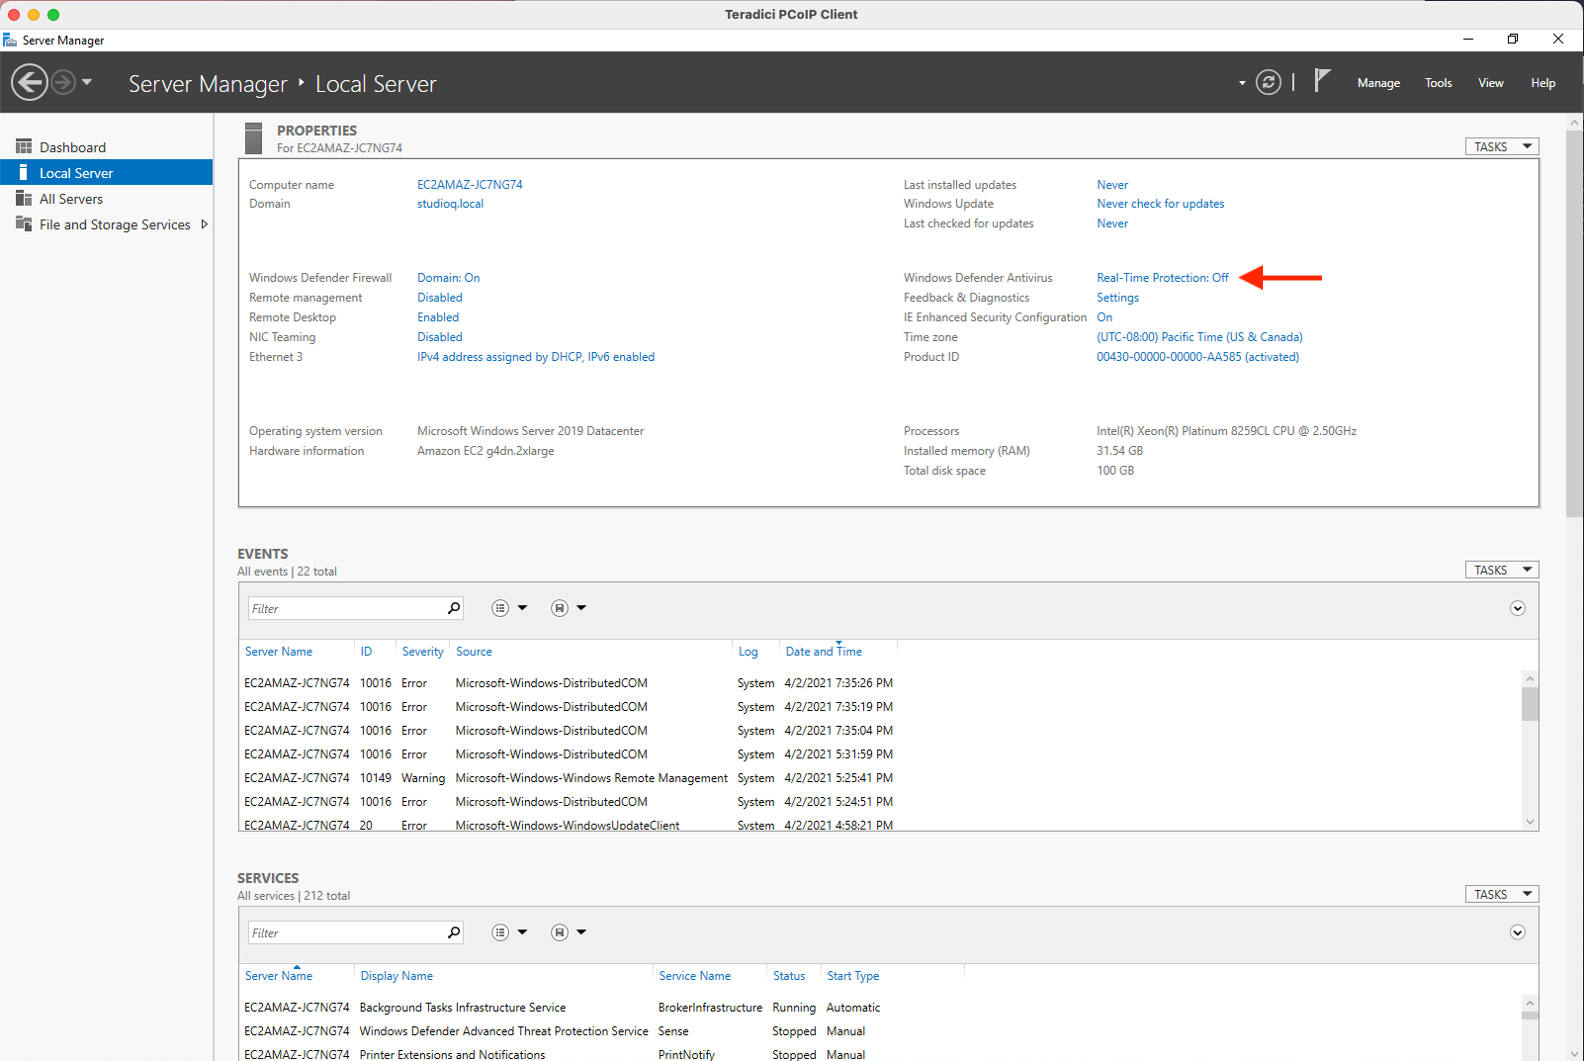Open the Tools menu
Image resolution: width=1584 pixels, height=1061 pixels.
tap(1438, 83)
